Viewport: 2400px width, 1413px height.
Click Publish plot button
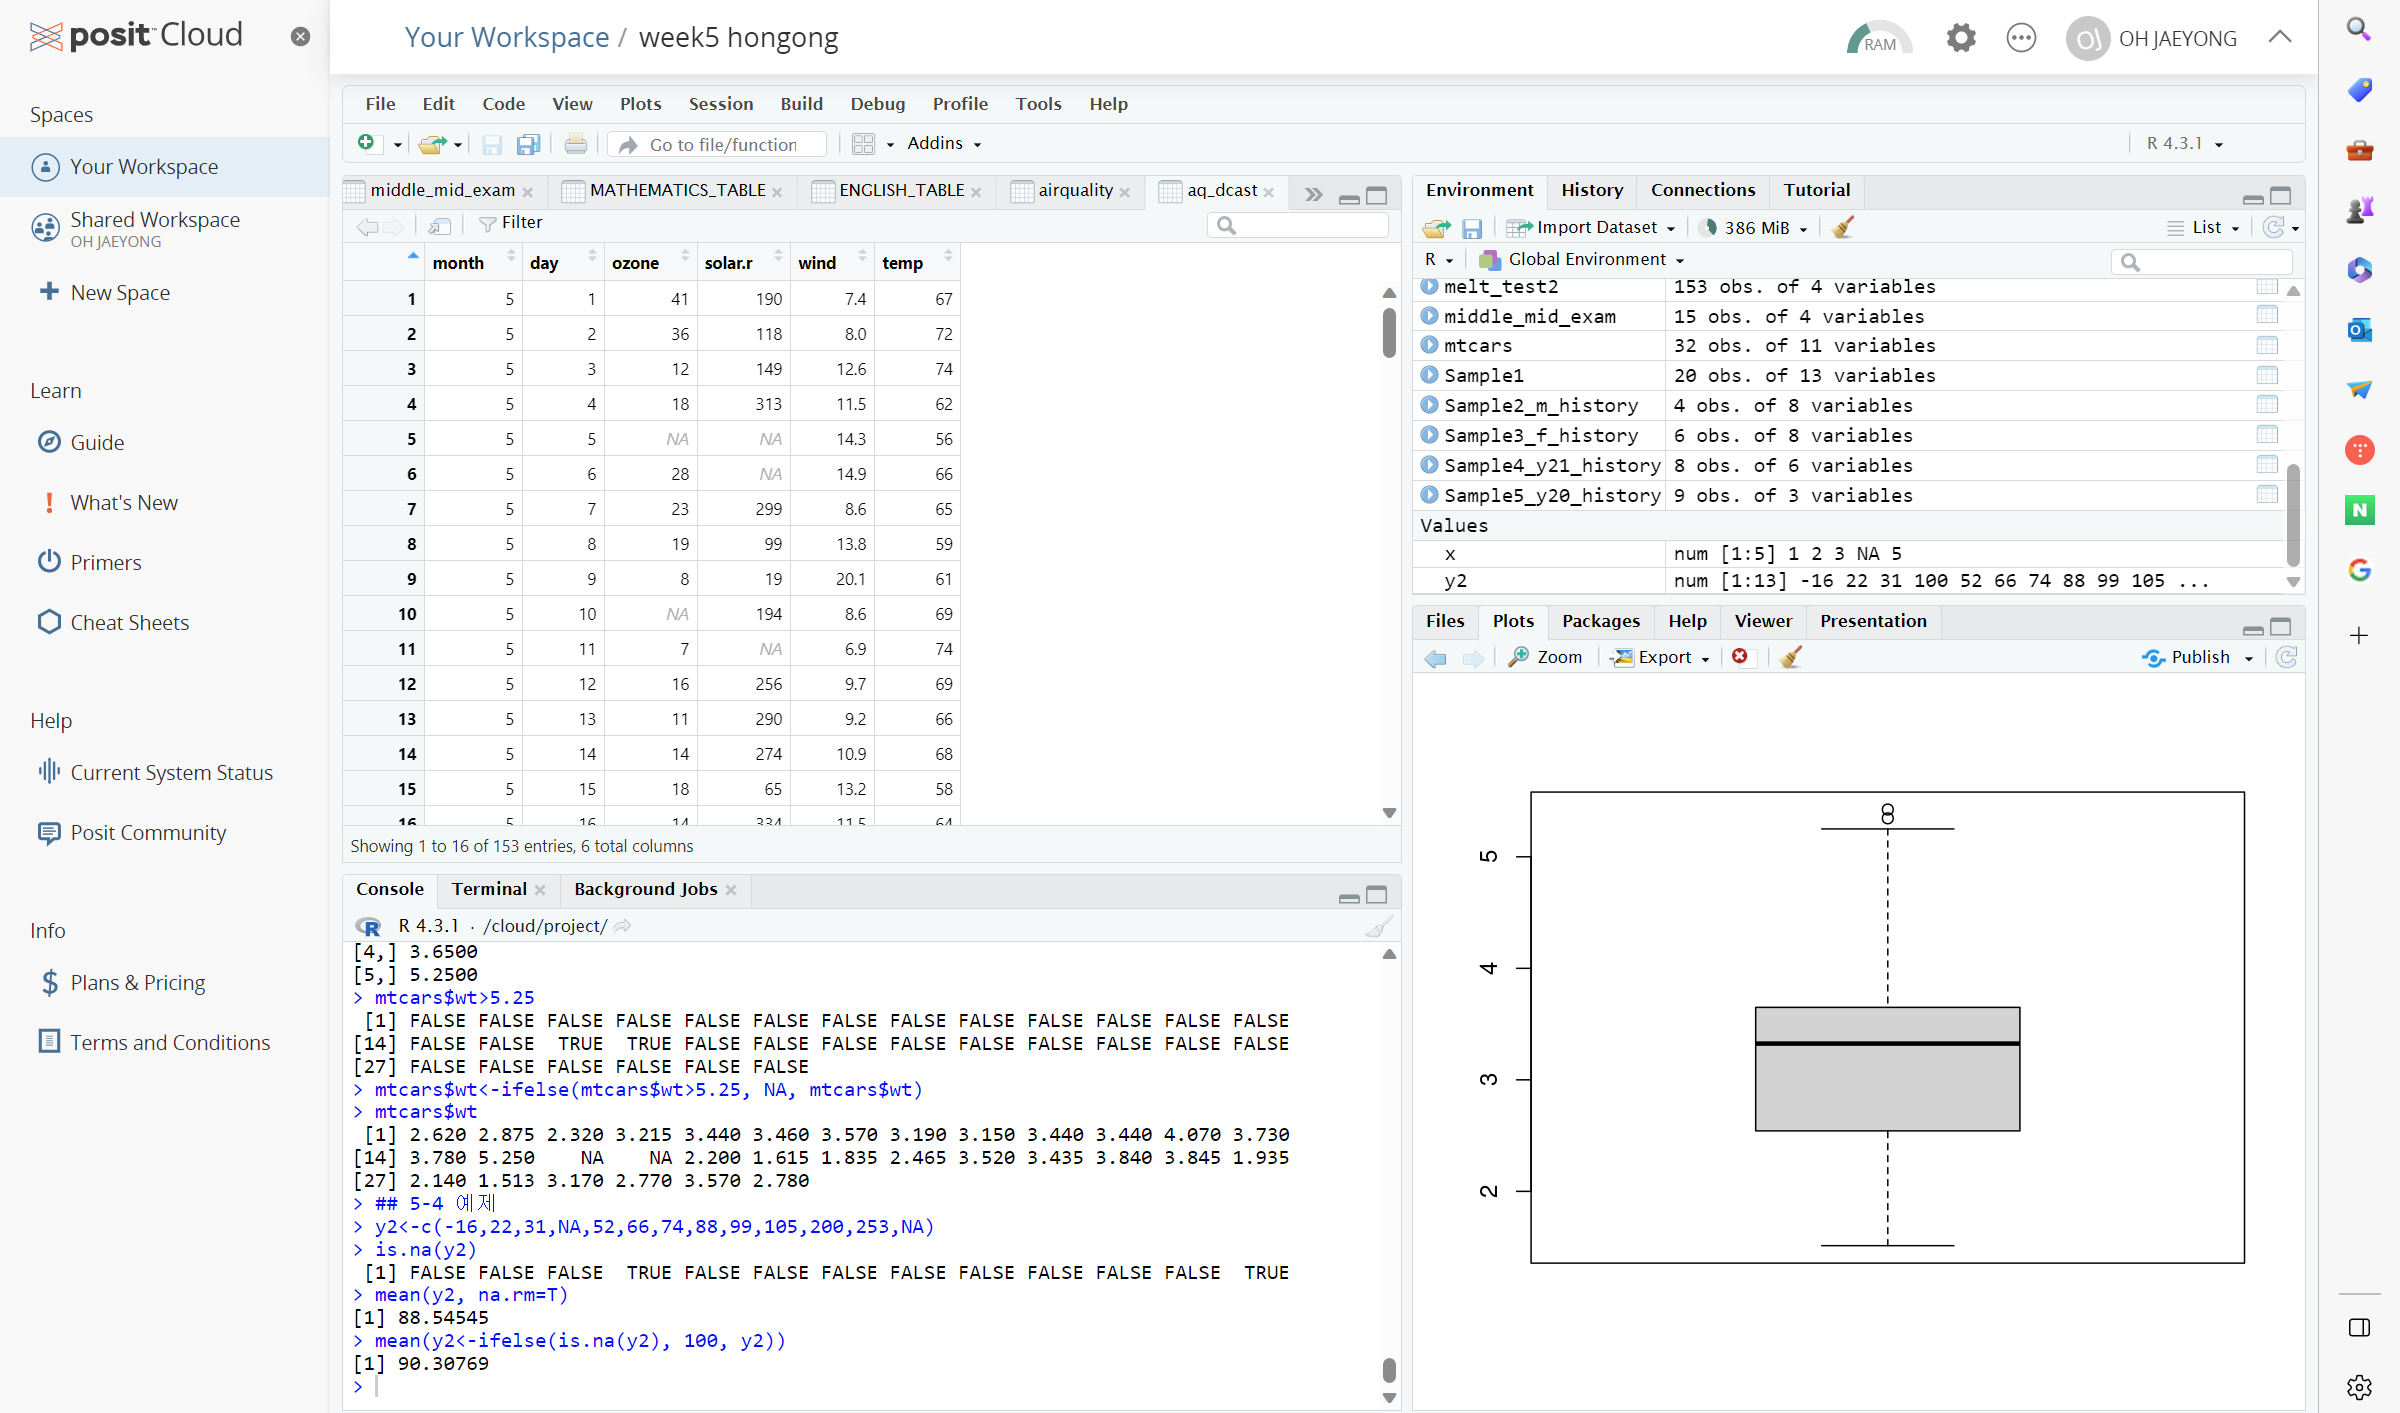tap(2197, 657)
